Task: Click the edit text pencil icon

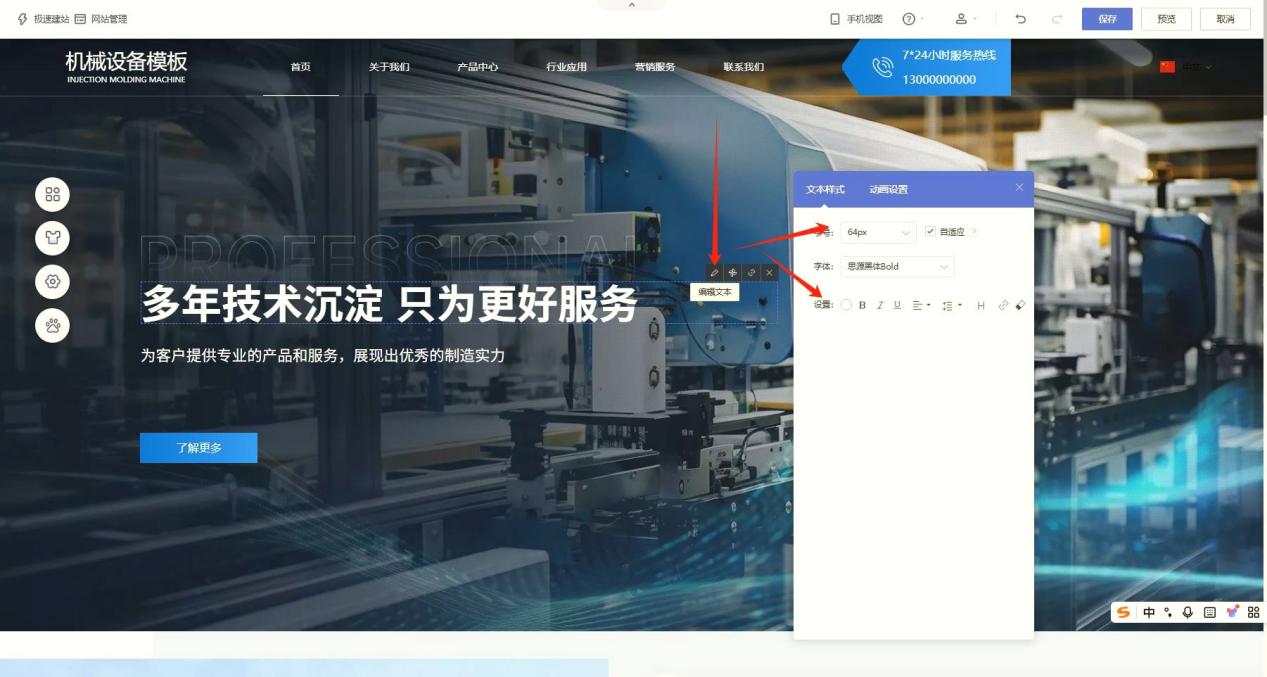Action: pos(714,272)
